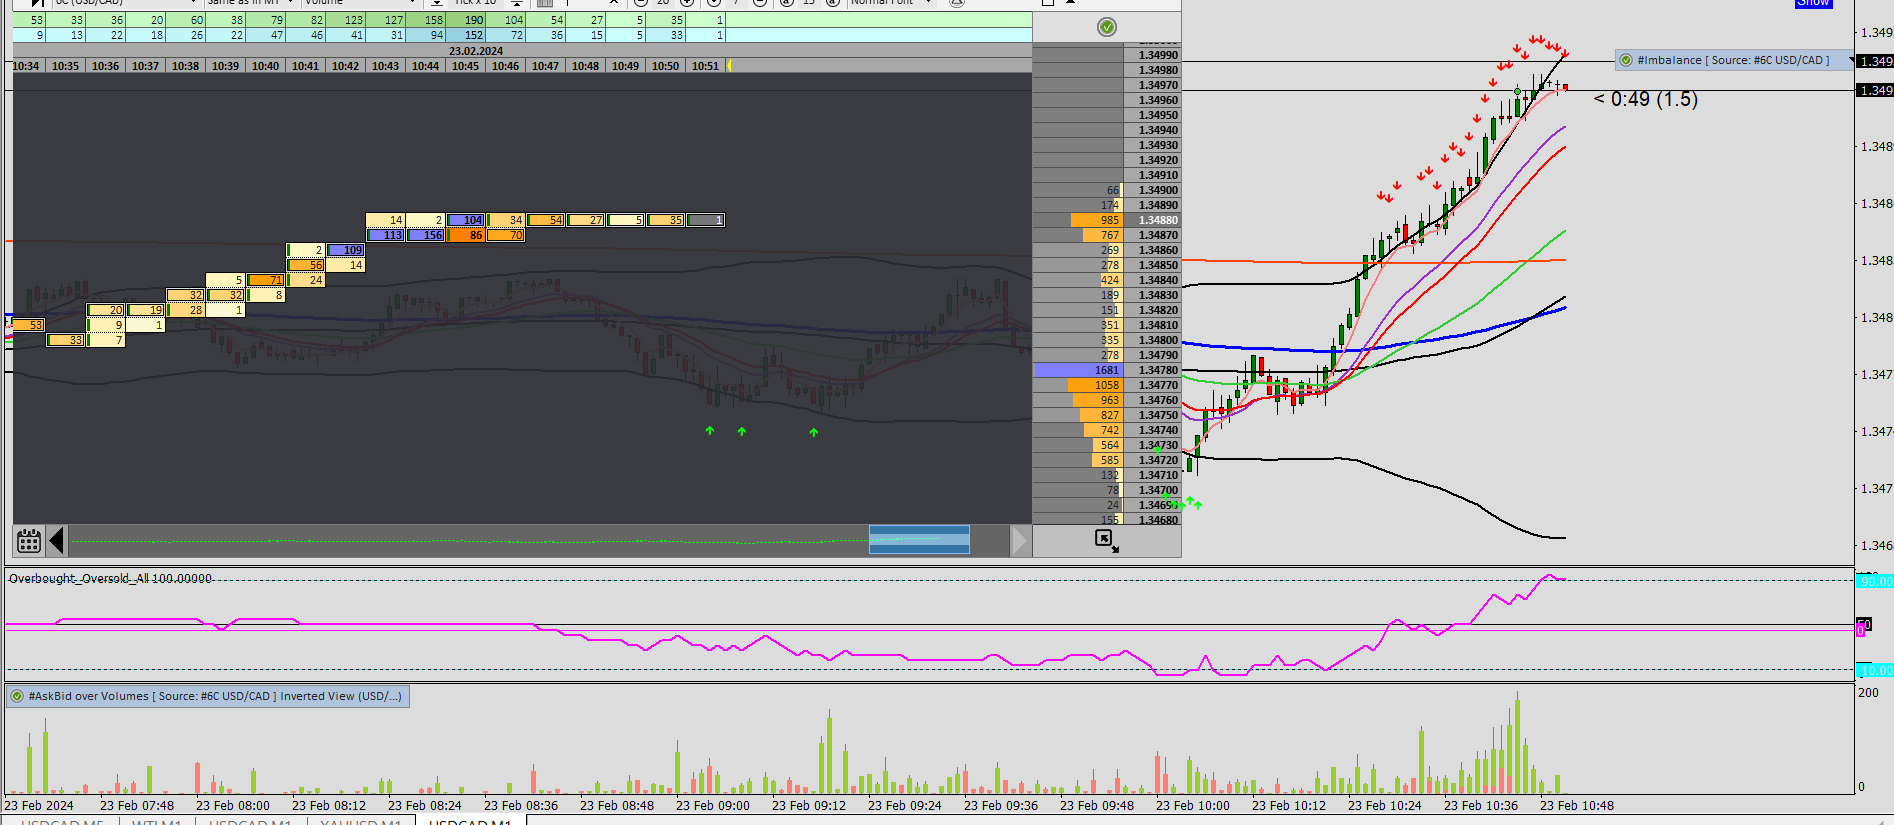1894x825 pixels.
Task: Select the 10:51 time column header
Action: pos(705,66)
